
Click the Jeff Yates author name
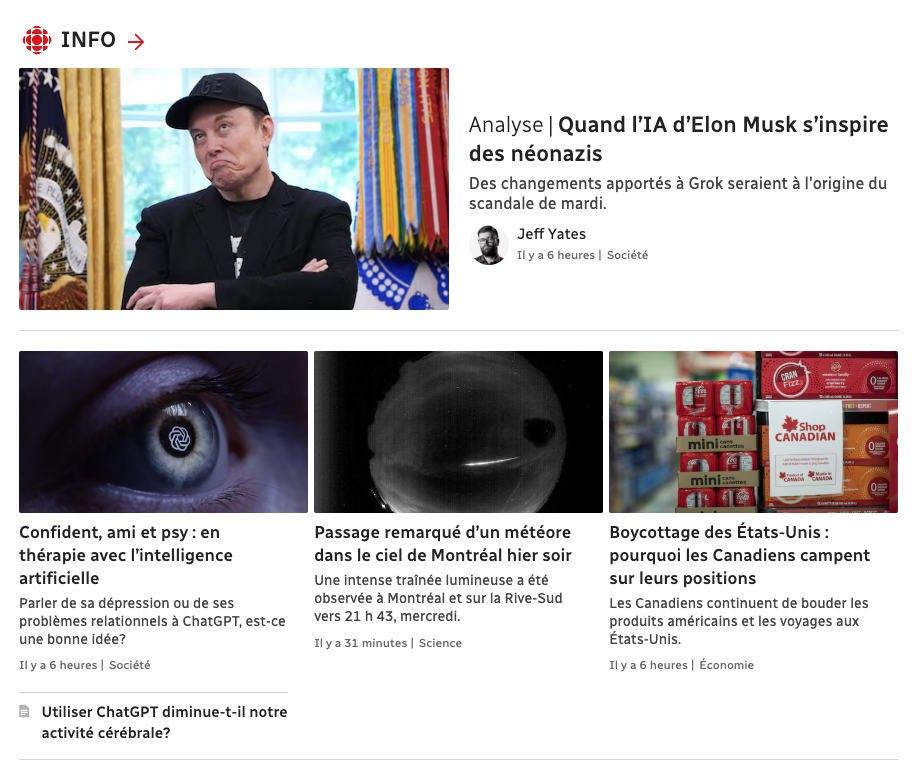point(551,234)
